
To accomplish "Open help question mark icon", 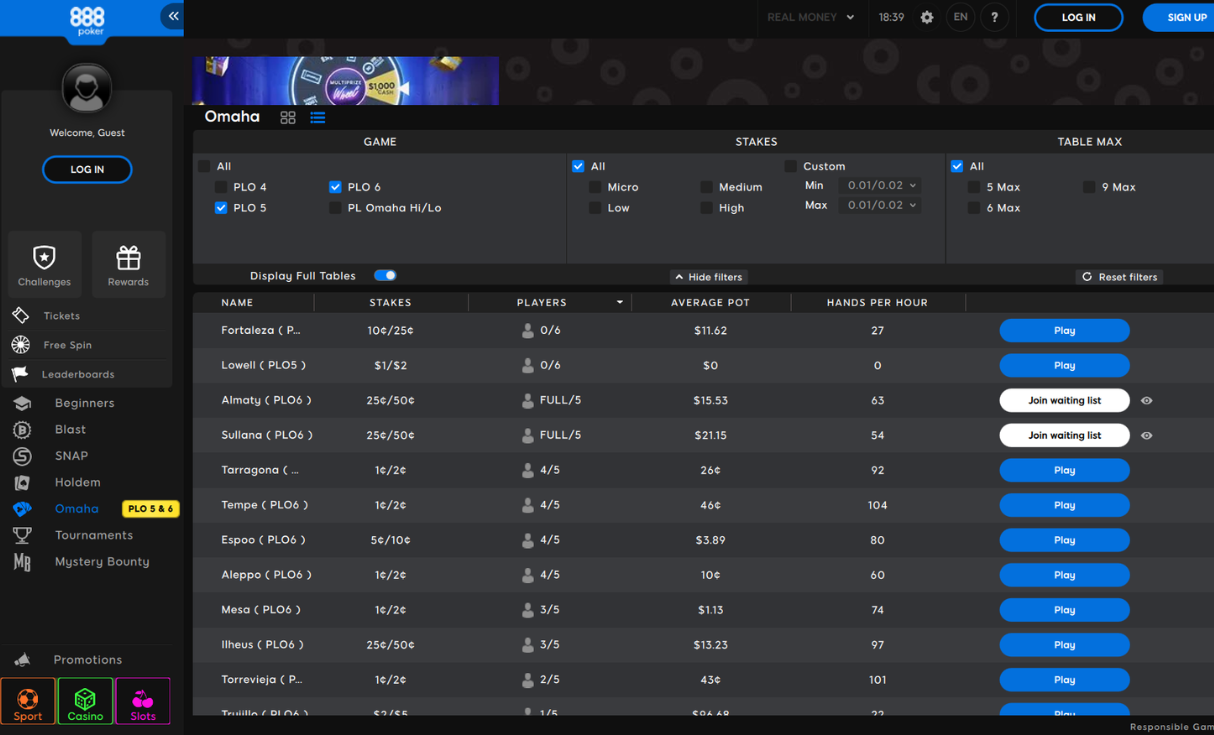I will pos(994,17).
